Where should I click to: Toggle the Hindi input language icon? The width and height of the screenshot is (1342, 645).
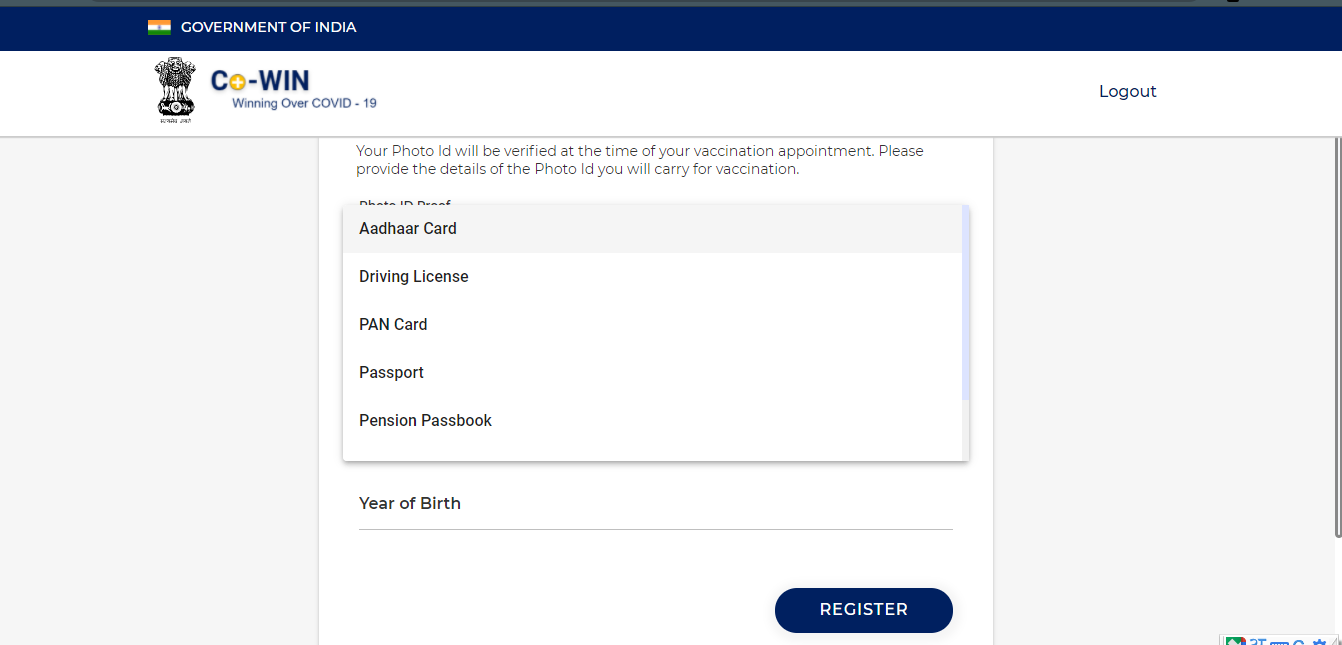(1258, 641)
